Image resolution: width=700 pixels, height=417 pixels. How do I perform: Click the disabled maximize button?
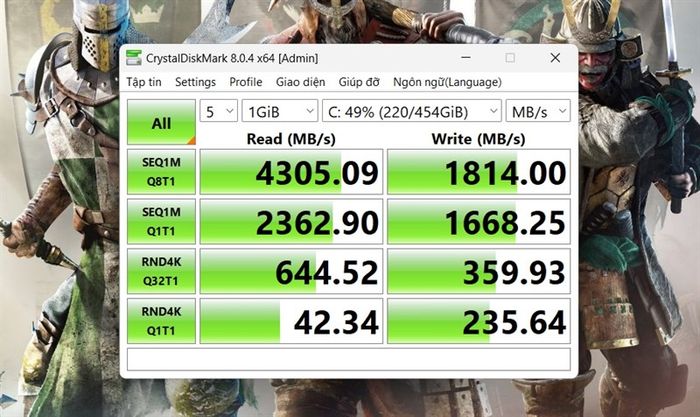click(510, 58)
